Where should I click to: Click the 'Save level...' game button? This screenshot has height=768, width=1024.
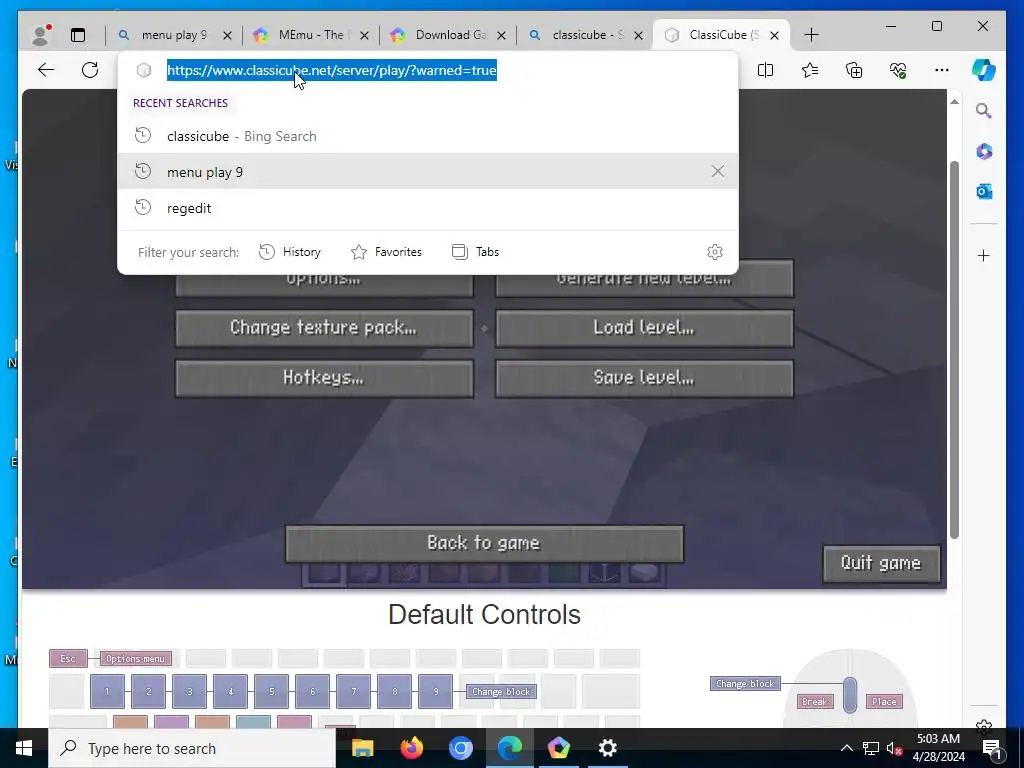coord(644,378)
